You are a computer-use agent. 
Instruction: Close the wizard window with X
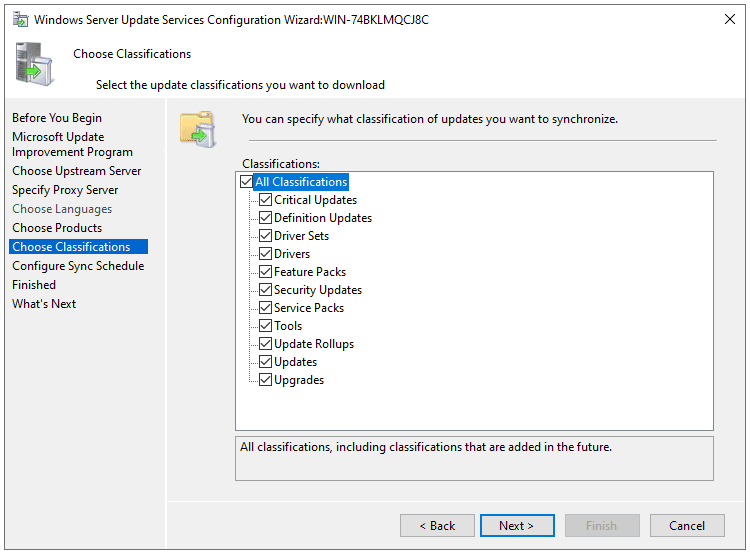tap(729, 19)
